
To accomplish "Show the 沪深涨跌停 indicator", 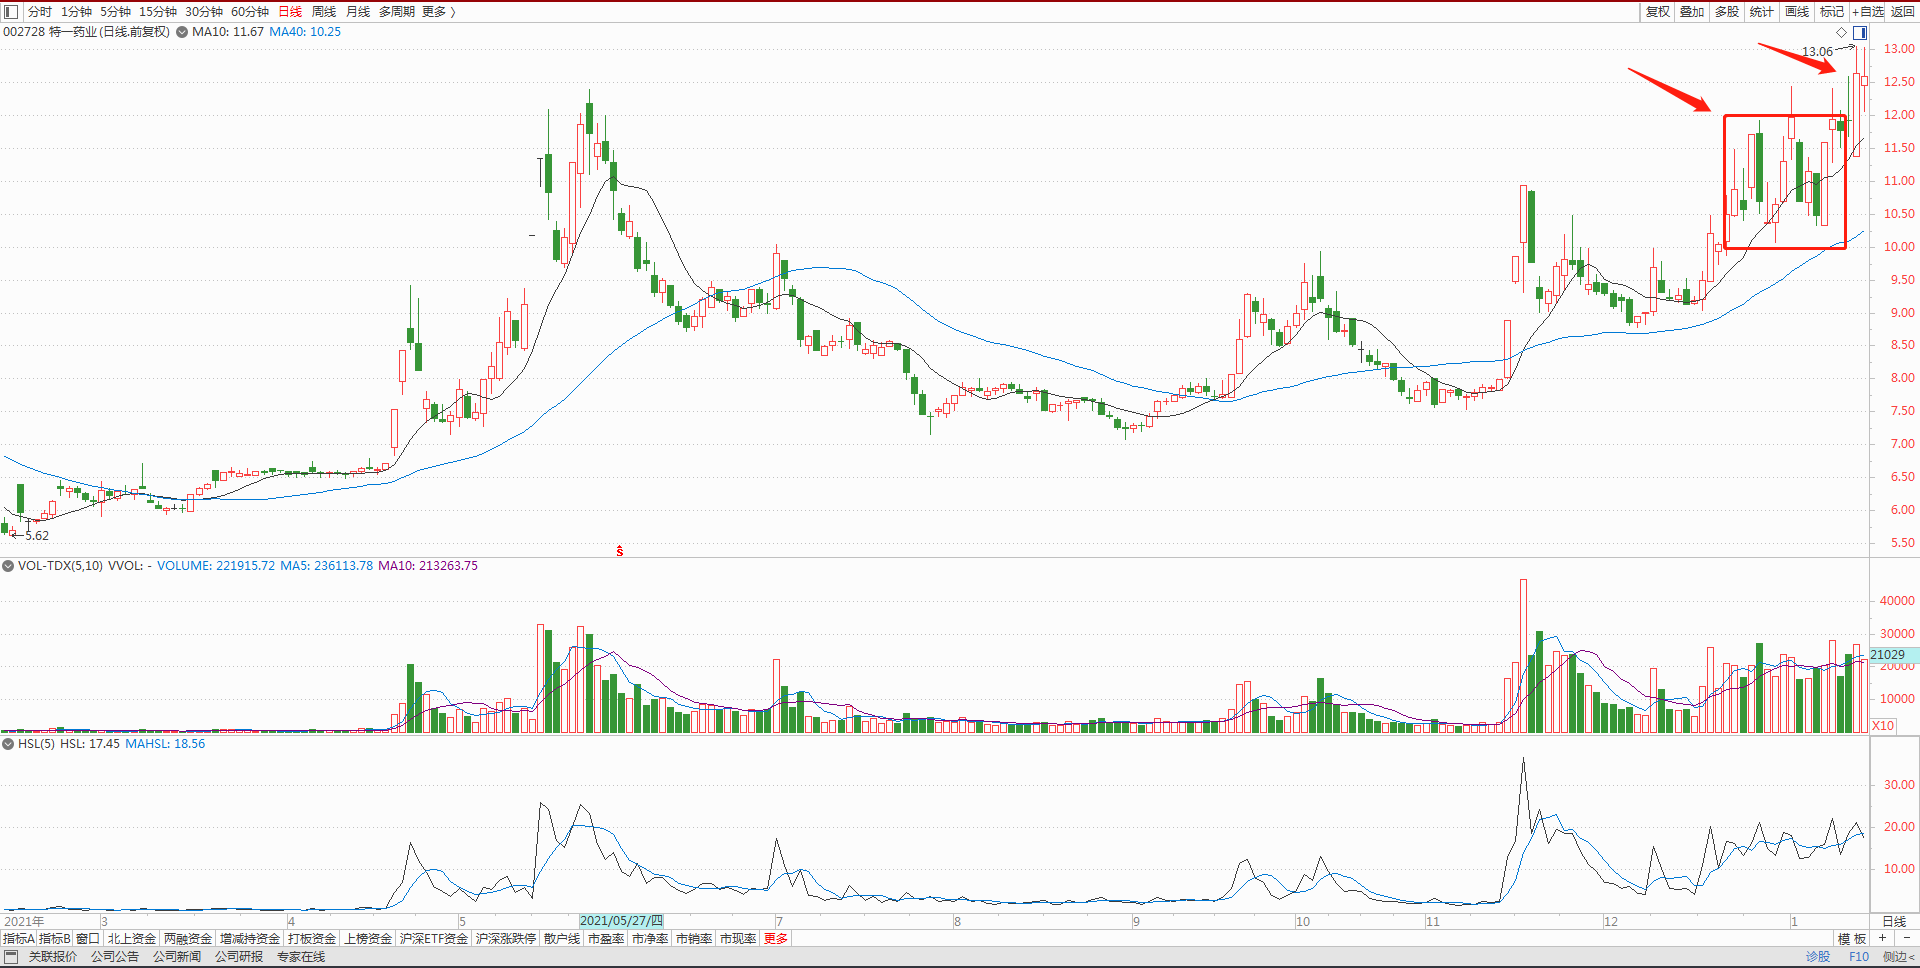I will [x=506, y=939].
